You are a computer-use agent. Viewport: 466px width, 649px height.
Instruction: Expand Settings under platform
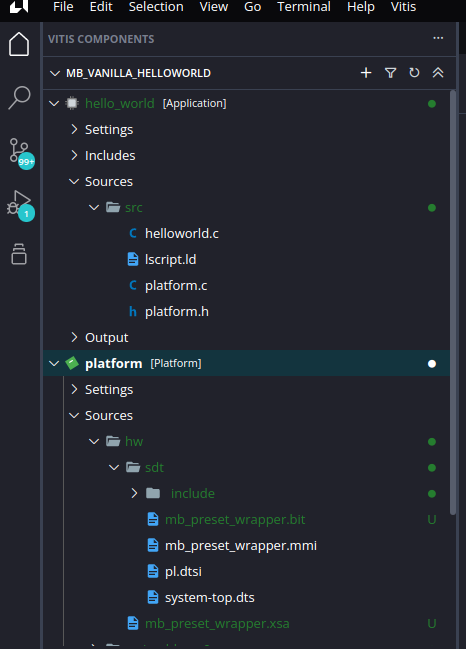tap(74, 389)
